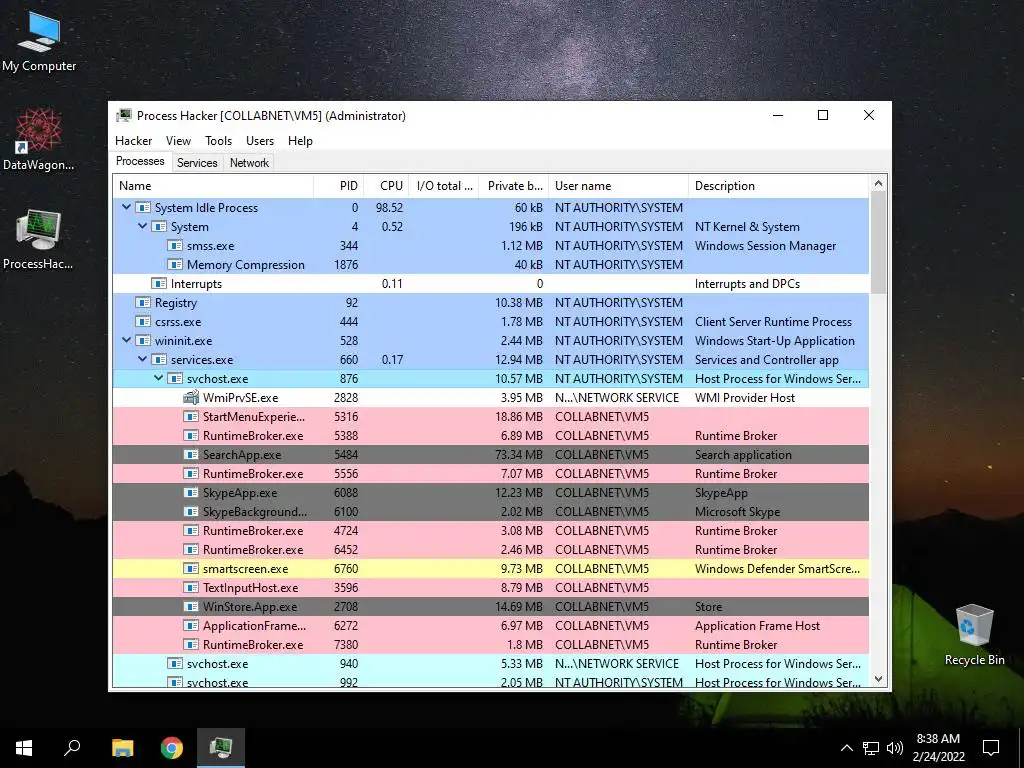Sort by the CPU column header
Screen dimensions: 1024x768
[386, 186]
